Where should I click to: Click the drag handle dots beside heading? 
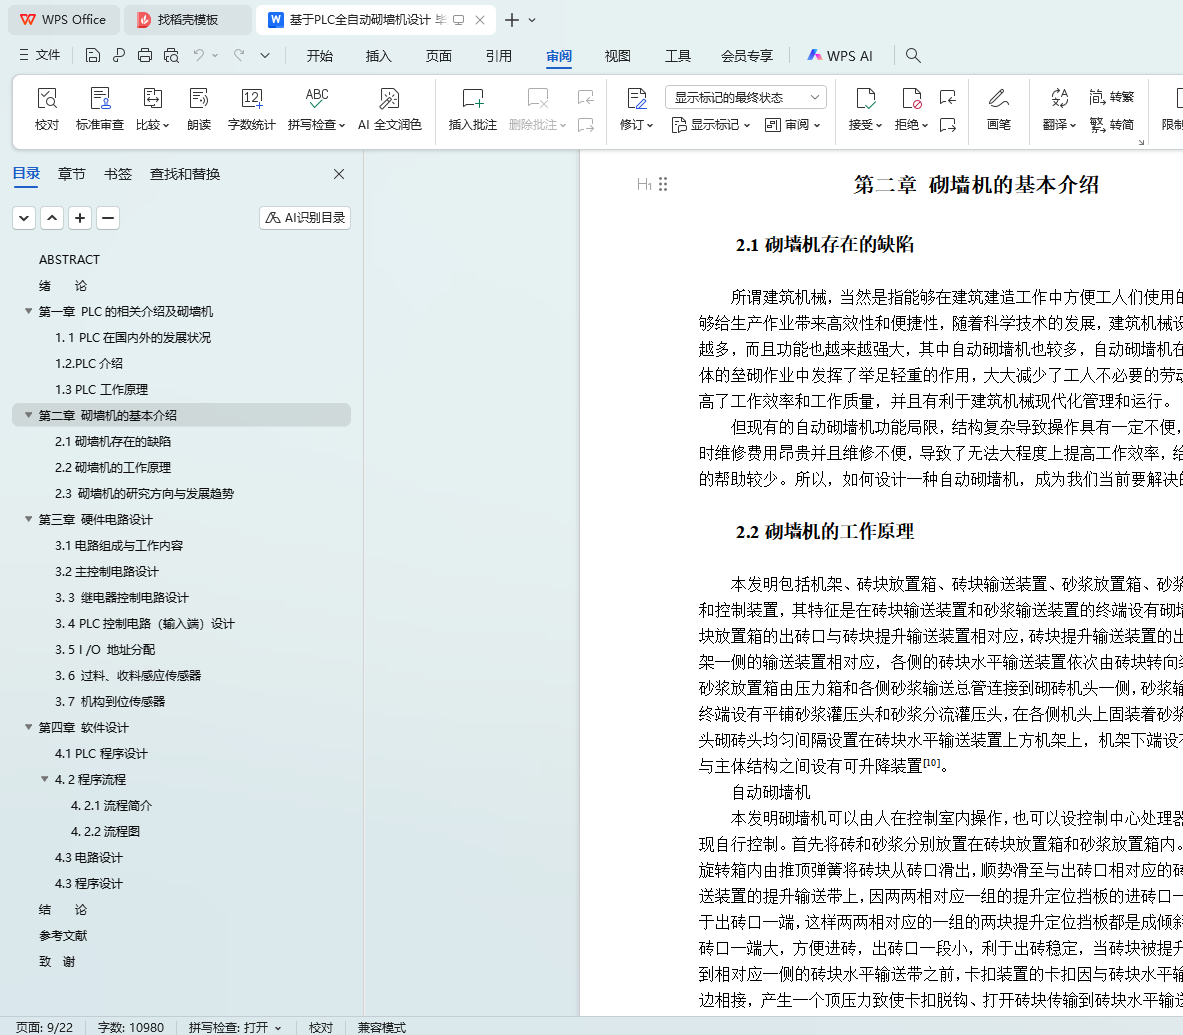(663, 184)
